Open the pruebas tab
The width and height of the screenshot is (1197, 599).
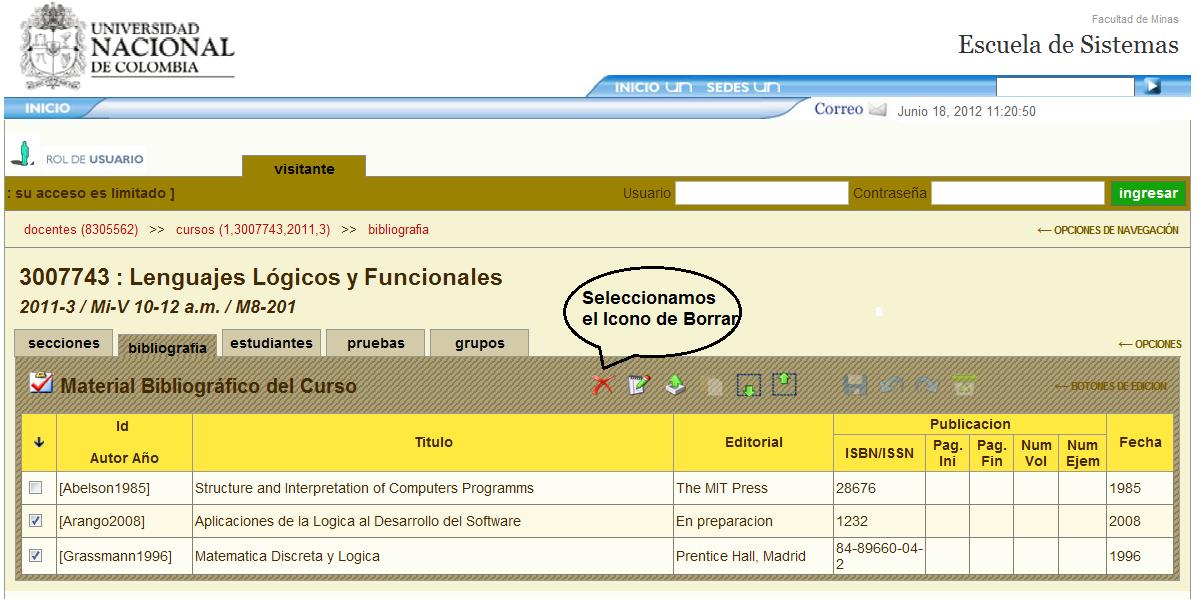(x=376, y=343)
